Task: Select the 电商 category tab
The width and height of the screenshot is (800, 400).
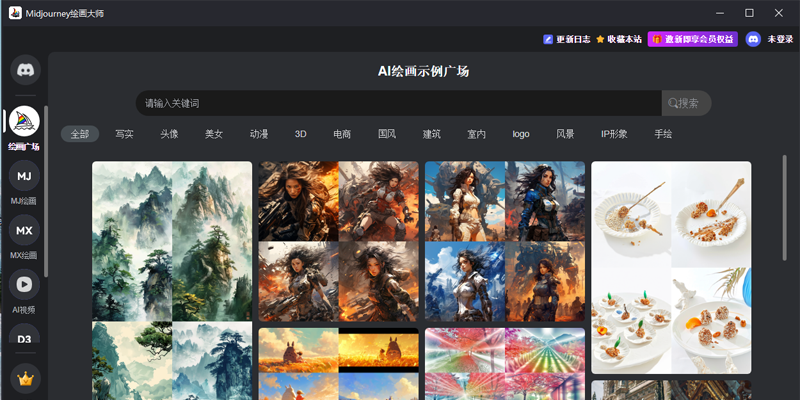Action: [x=342, y=134]
